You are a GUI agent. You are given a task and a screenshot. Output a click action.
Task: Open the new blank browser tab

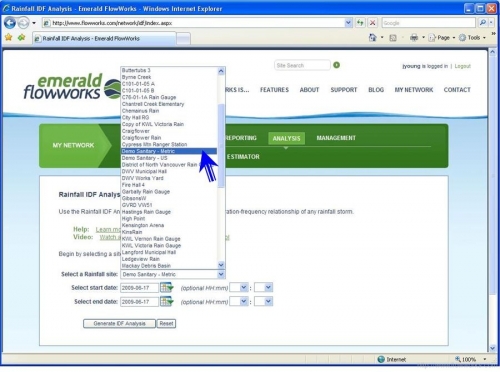click(x=183, y=39)
